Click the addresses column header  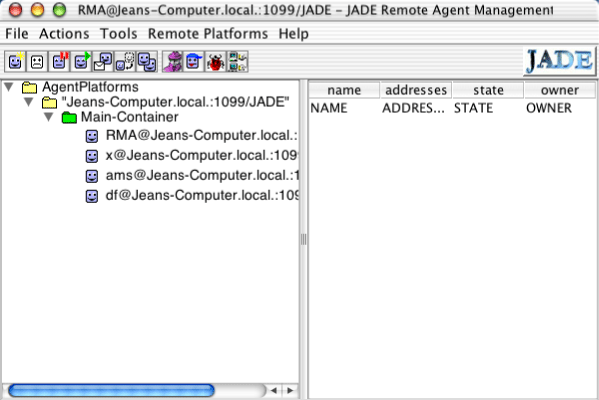point(416,90)
